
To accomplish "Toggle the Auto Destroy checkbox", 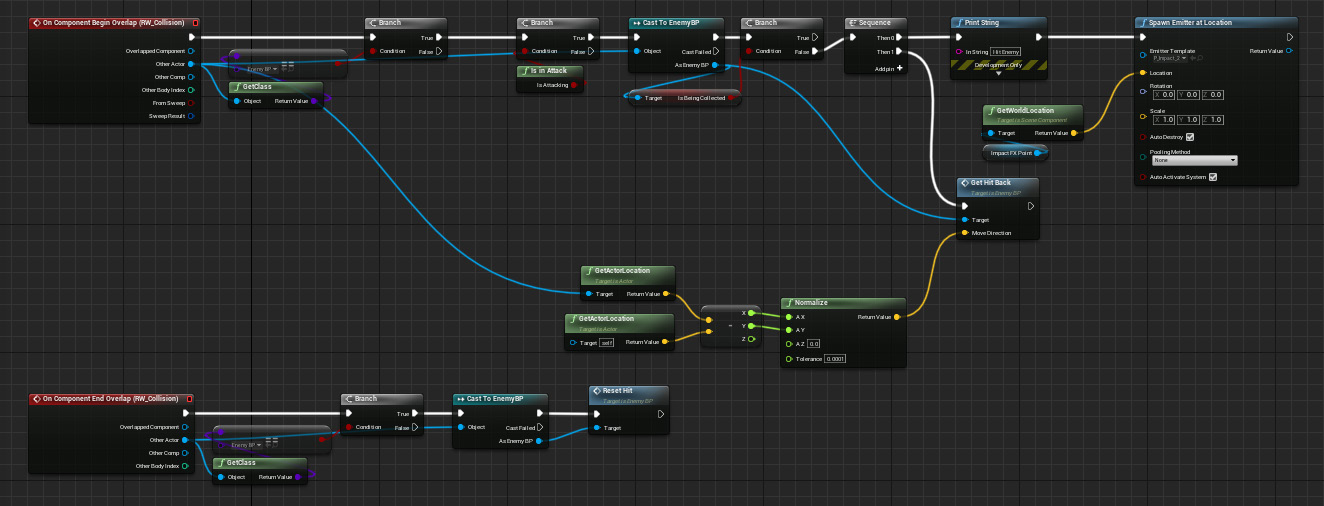I will point(1189,137).
